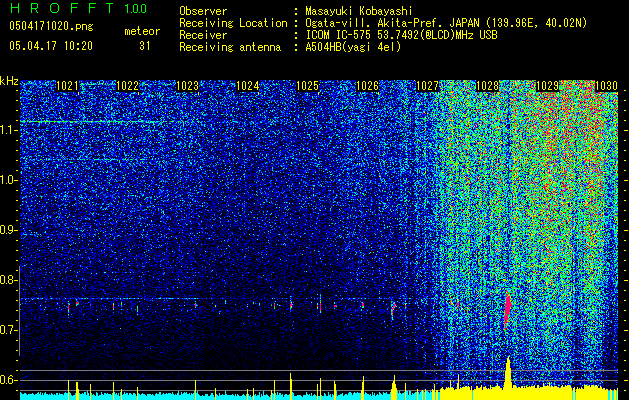The height and width of the screenshot is (400, 629).
Task: Click the 1028 time marker
Action: coord(487,86)
